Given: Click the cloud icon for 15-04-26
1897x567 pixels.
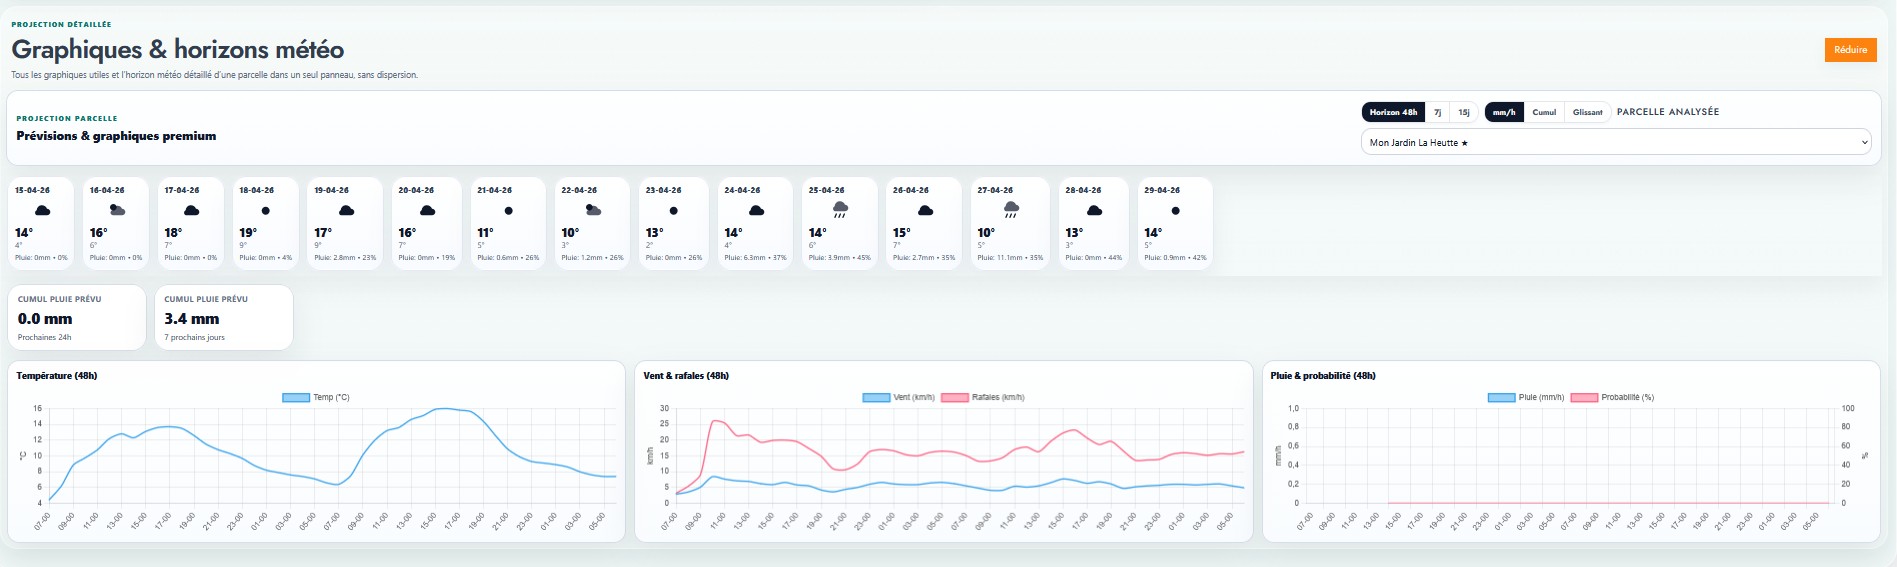Looking at the screenshot, I should (x=43, y=211).
